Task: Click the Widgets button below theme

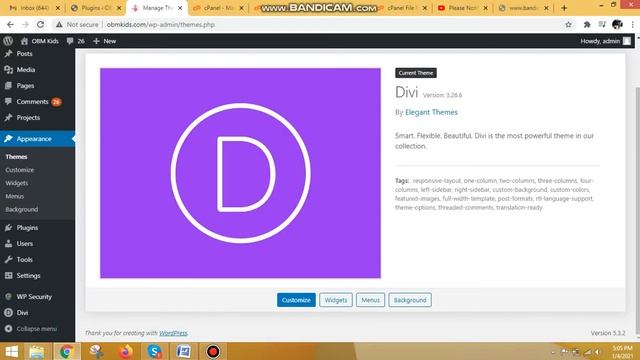Action: 336,300
